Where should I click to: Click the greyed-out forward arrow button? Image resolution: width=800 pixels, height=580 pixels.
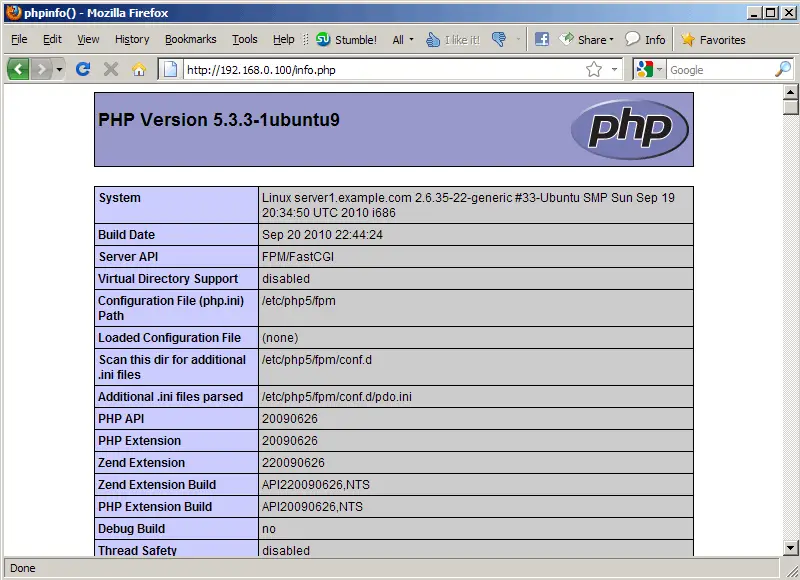click(x=41, y=69)
